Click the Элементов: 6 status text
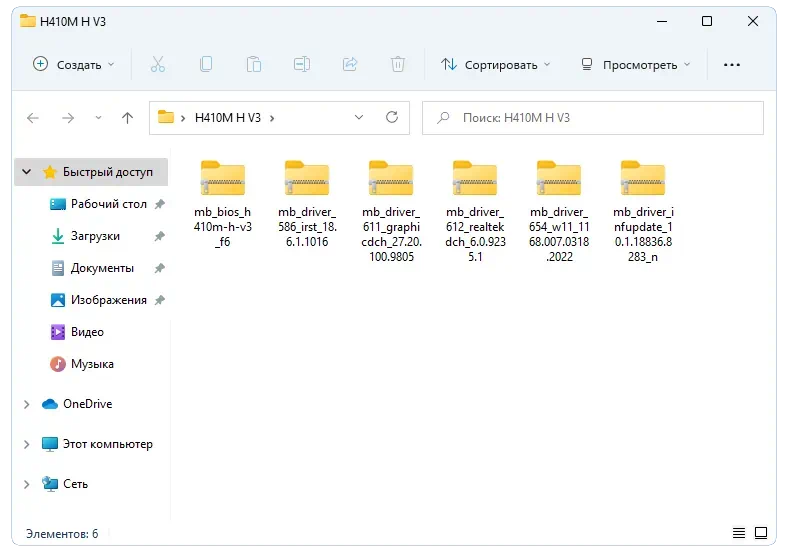787x557 pixels. coord(62,534)
